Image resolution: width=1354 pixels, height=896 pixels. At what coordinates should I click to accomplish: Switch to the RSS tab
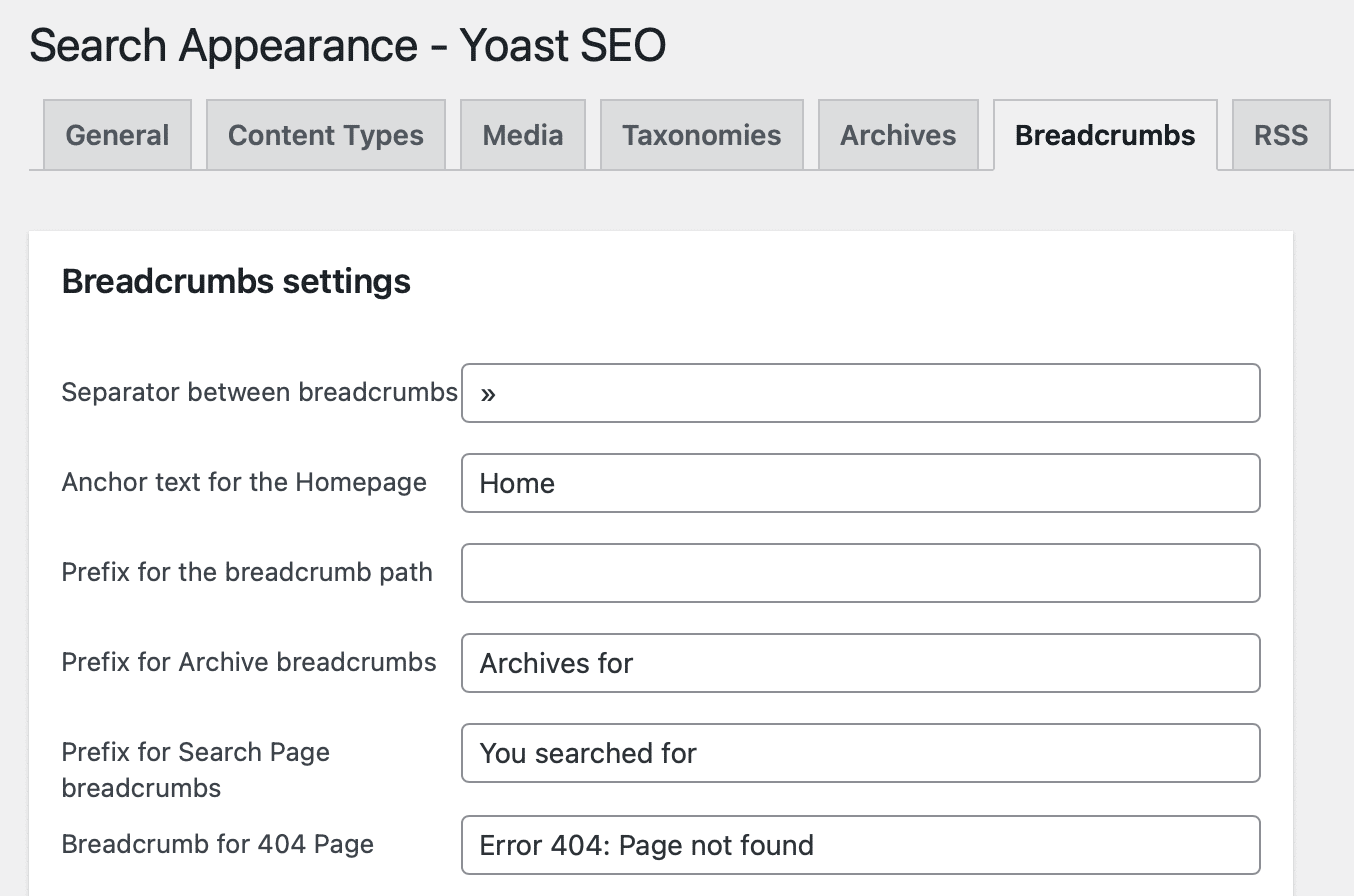coord(1280,135)
